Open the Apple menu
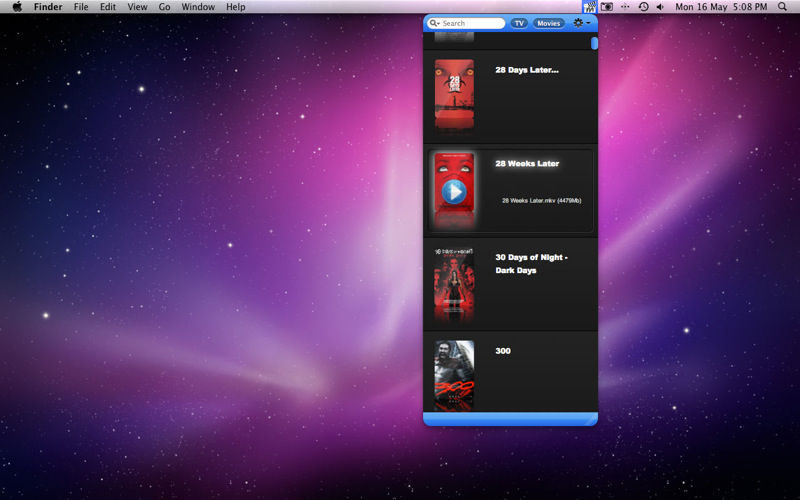800x500 pixels. (17, 7)
